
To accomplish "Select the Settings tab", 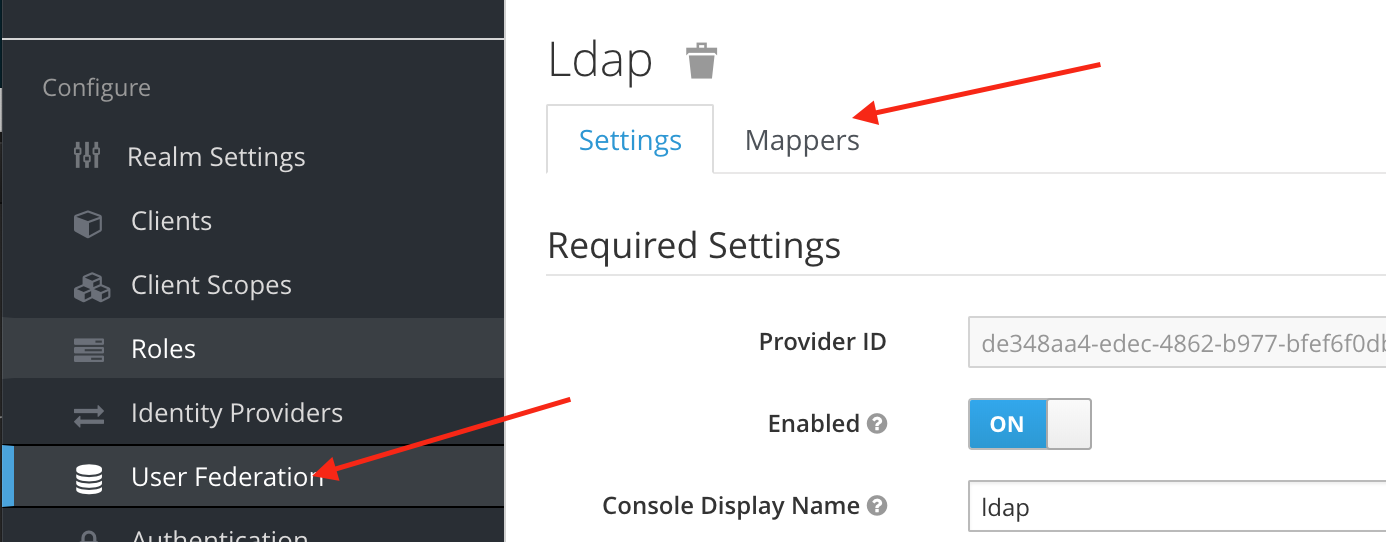I will [x=630, y=140].
